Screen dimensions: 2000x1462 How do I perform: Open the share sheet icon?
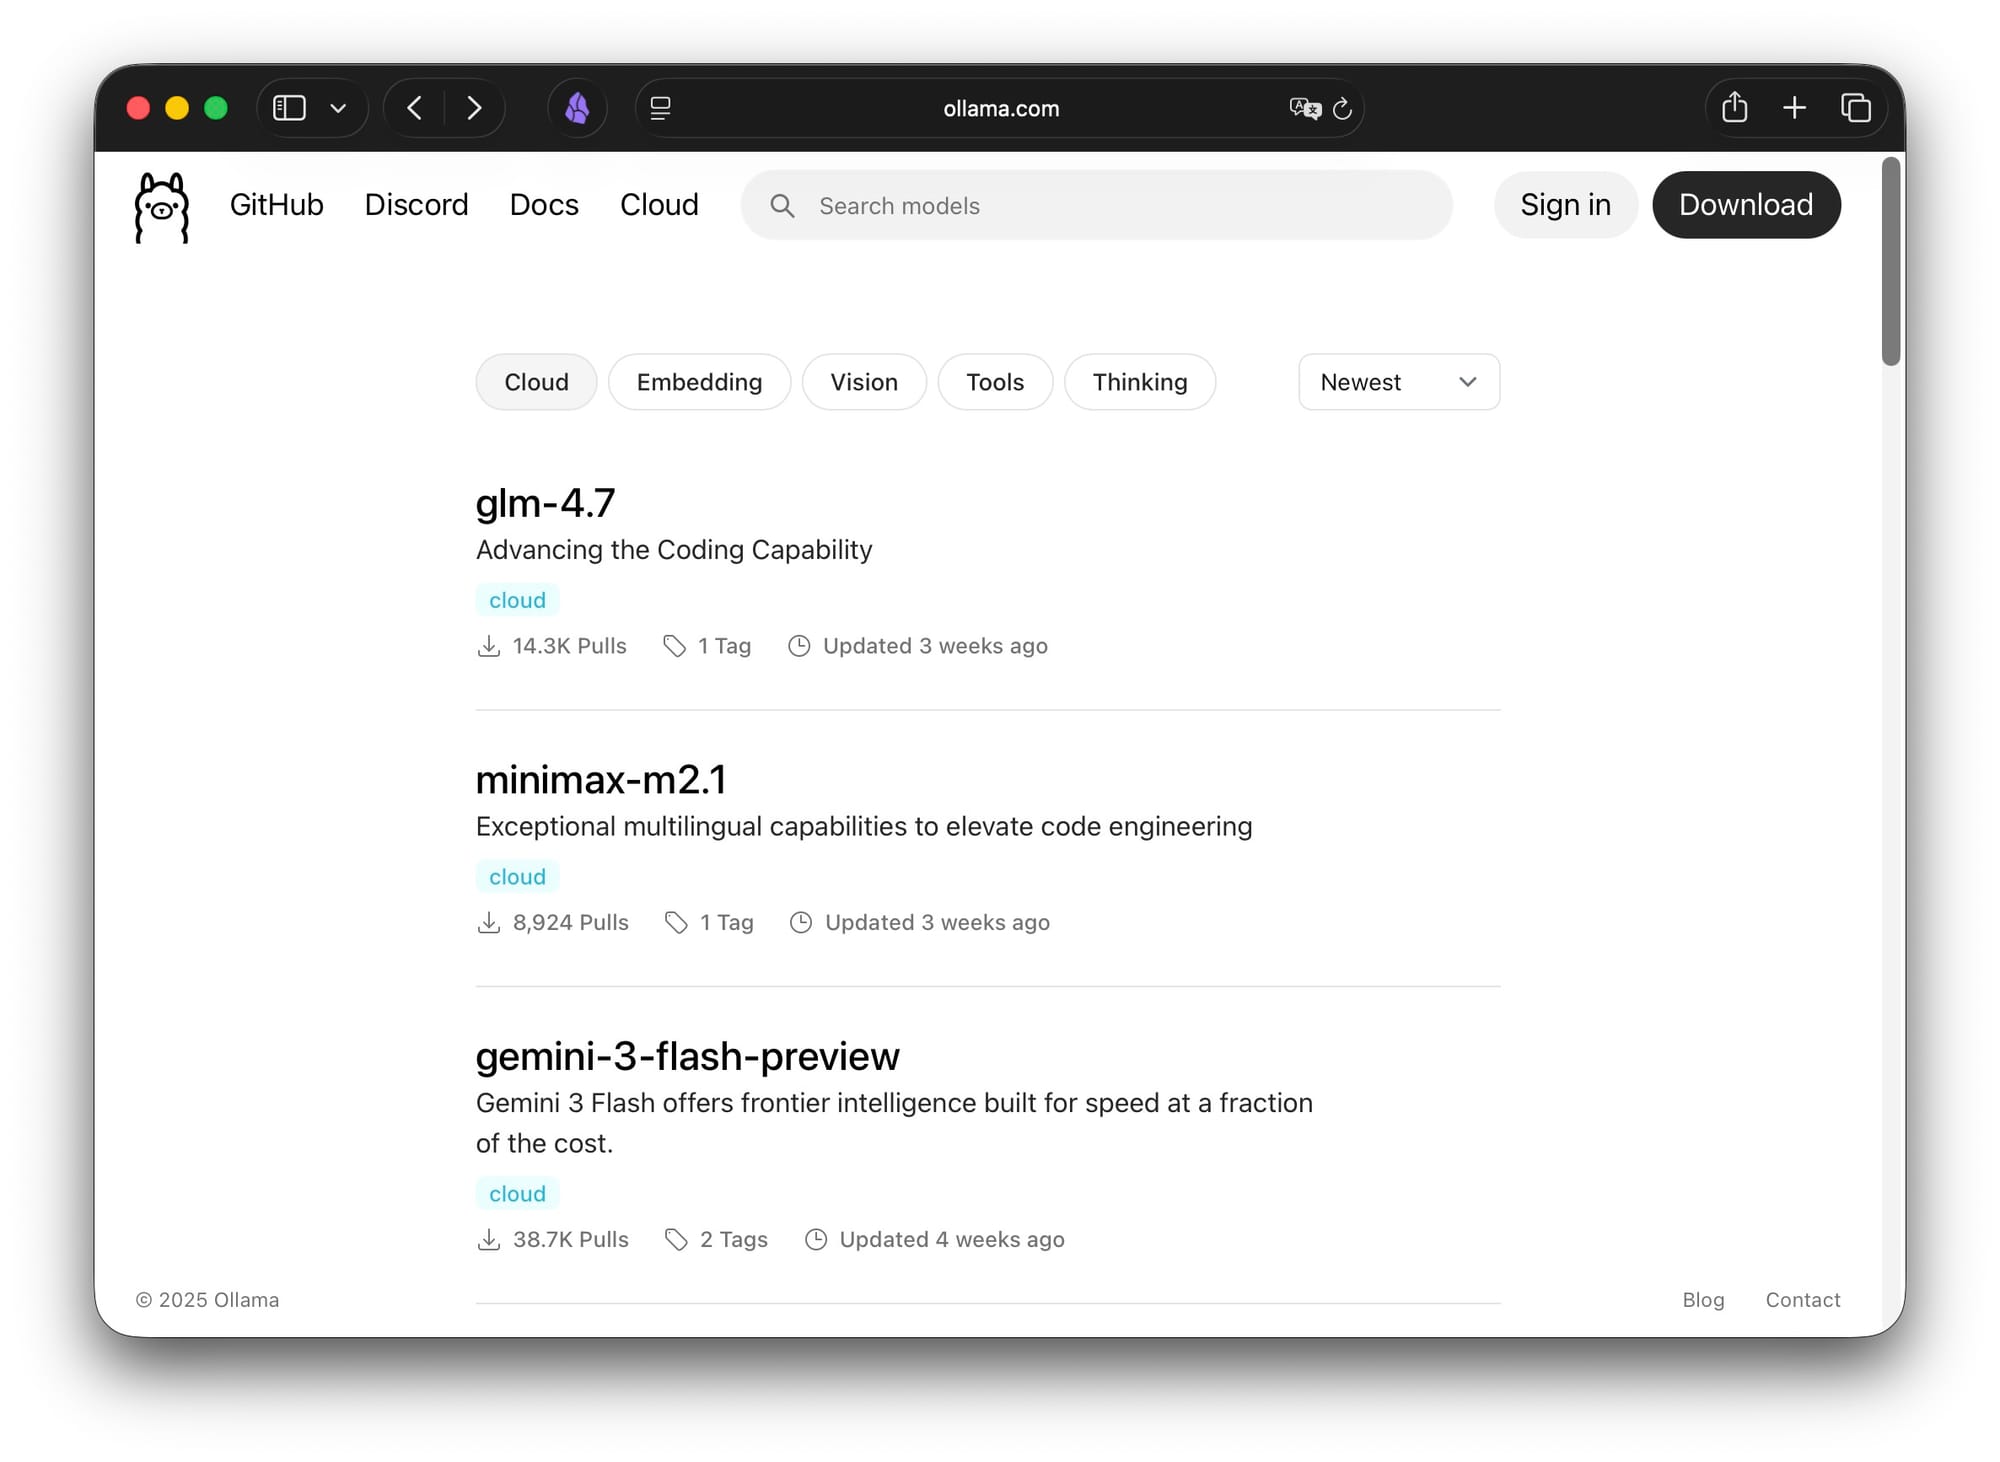pyautogui.click(x=1734, y=108)
